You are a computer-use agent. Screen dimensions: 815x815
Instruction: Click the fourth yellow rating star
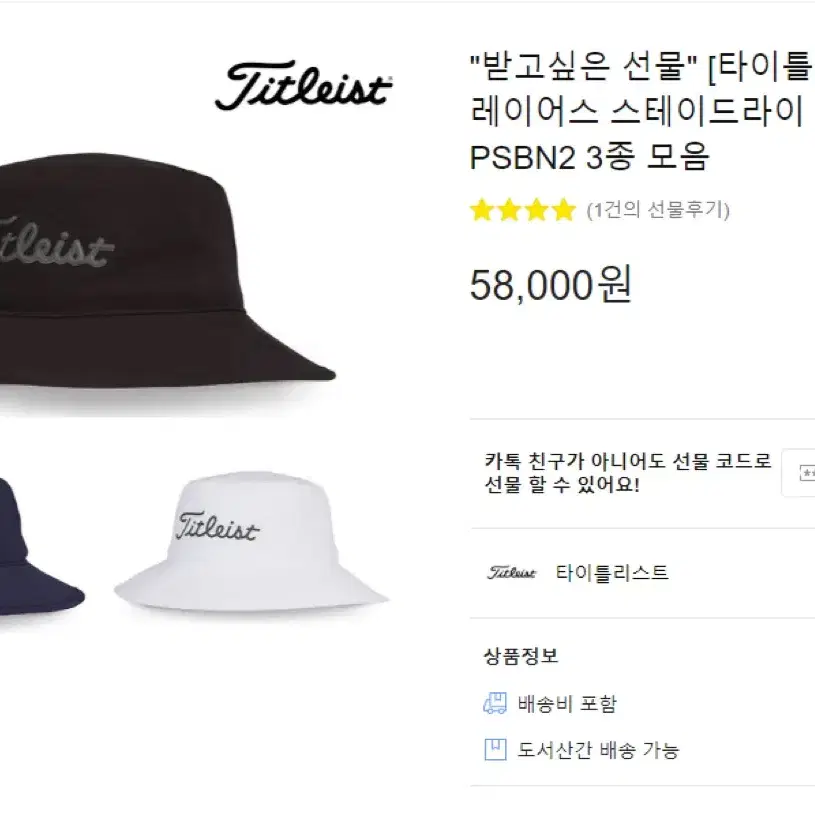(x=563, y=211)
